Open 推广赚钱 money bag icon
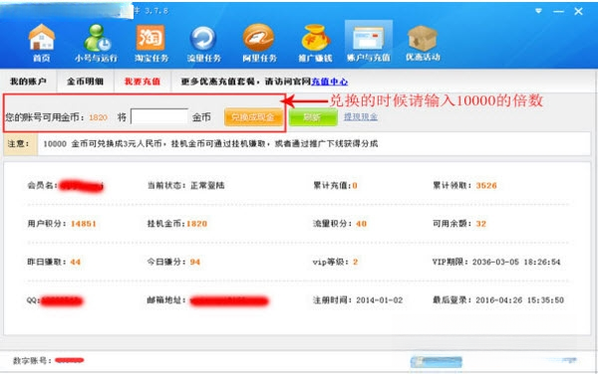 click(315, 43)
